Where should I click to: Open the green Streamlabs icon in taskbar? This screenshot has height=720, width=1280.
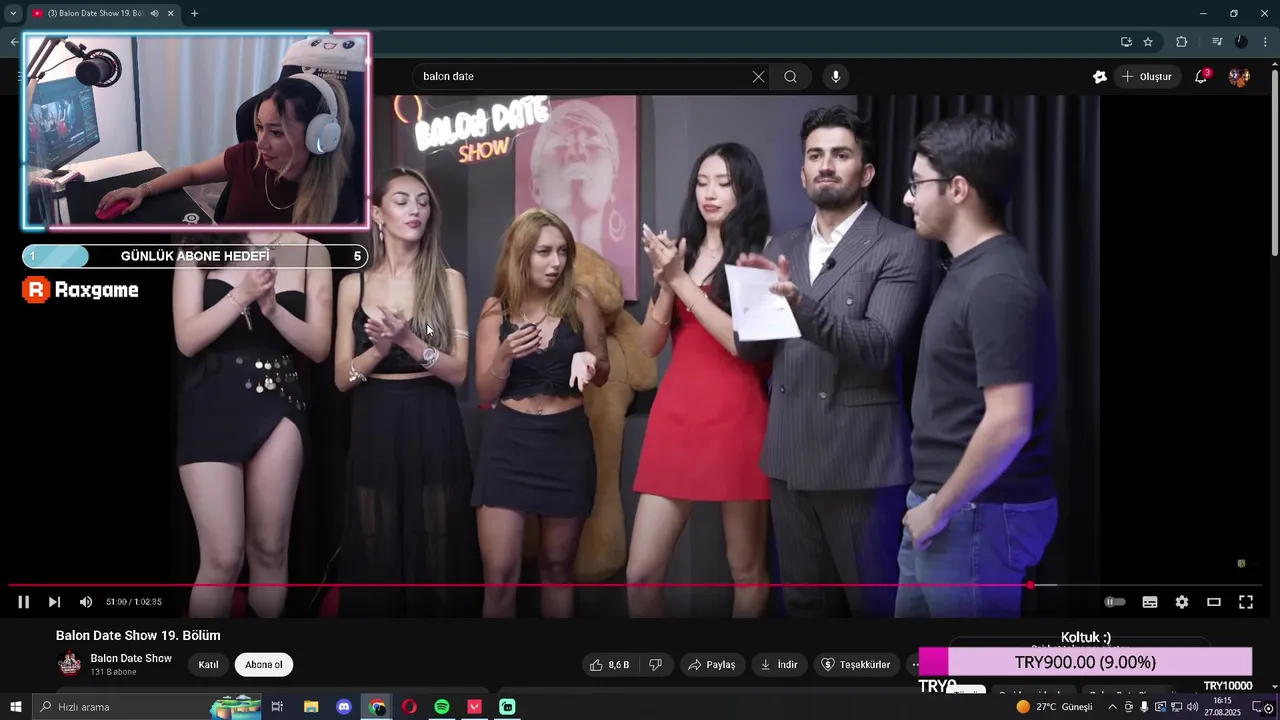507,707
